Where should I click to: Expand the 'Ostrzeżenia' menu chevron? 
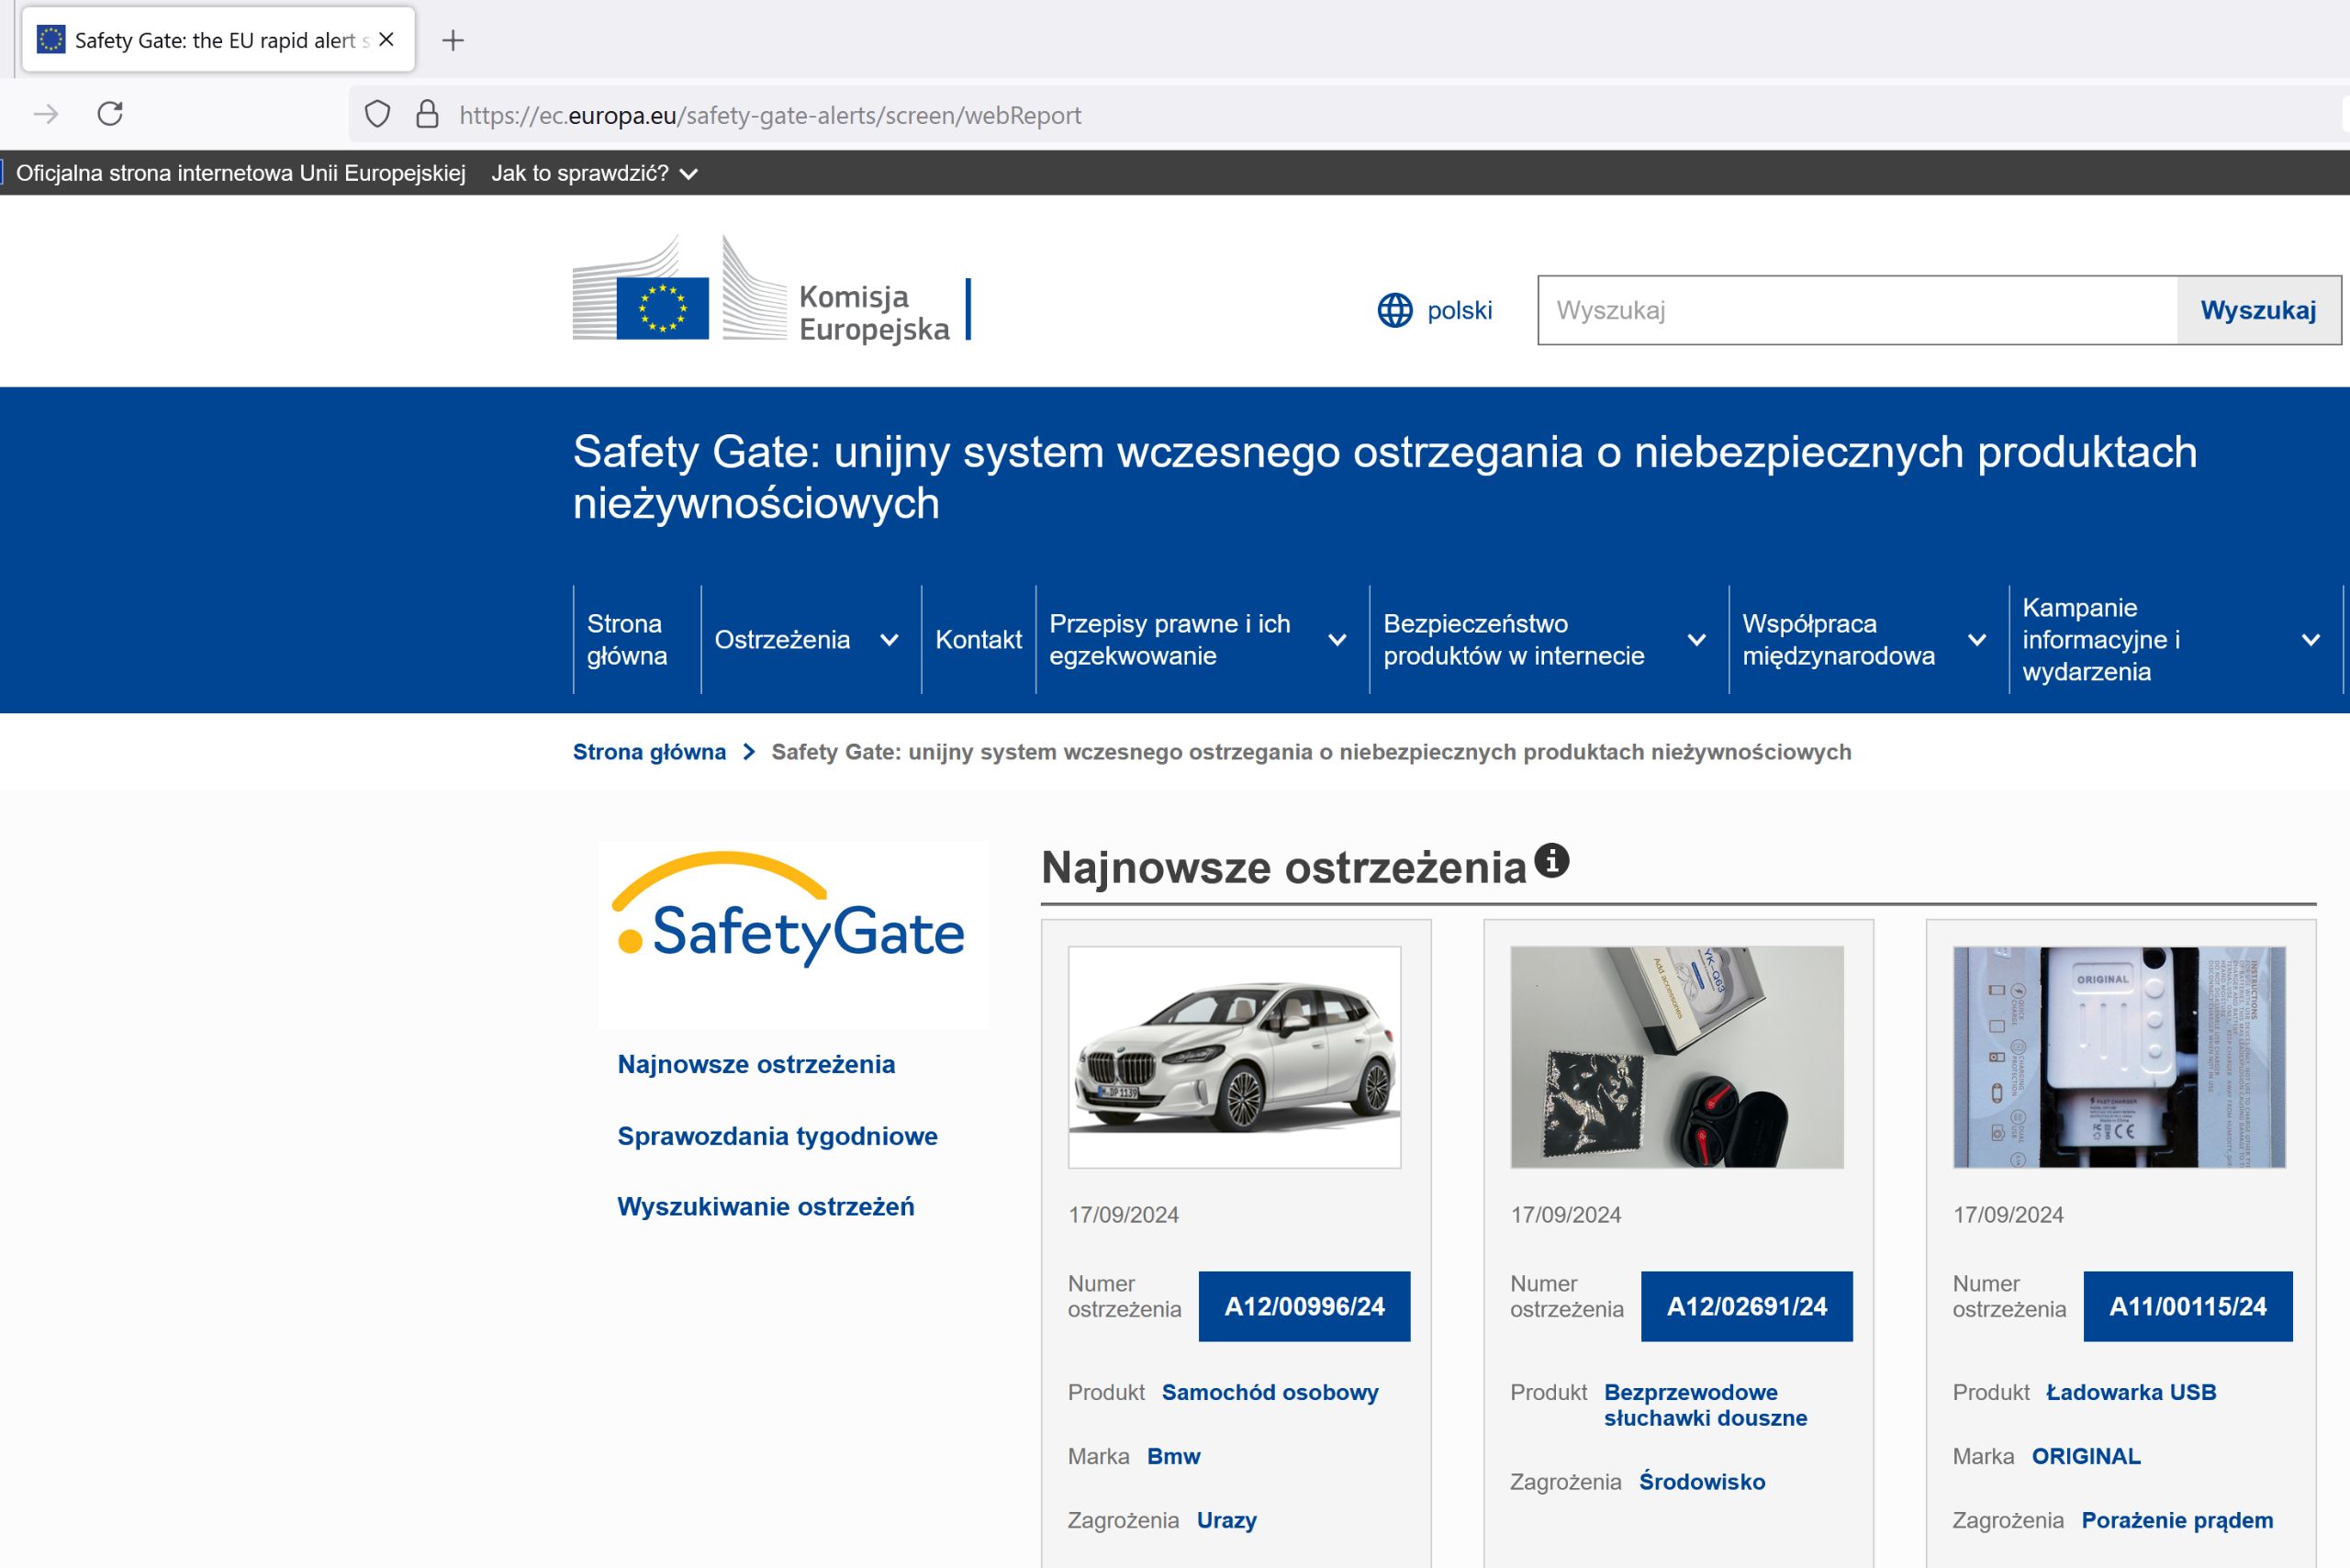[x=889, y=640]
